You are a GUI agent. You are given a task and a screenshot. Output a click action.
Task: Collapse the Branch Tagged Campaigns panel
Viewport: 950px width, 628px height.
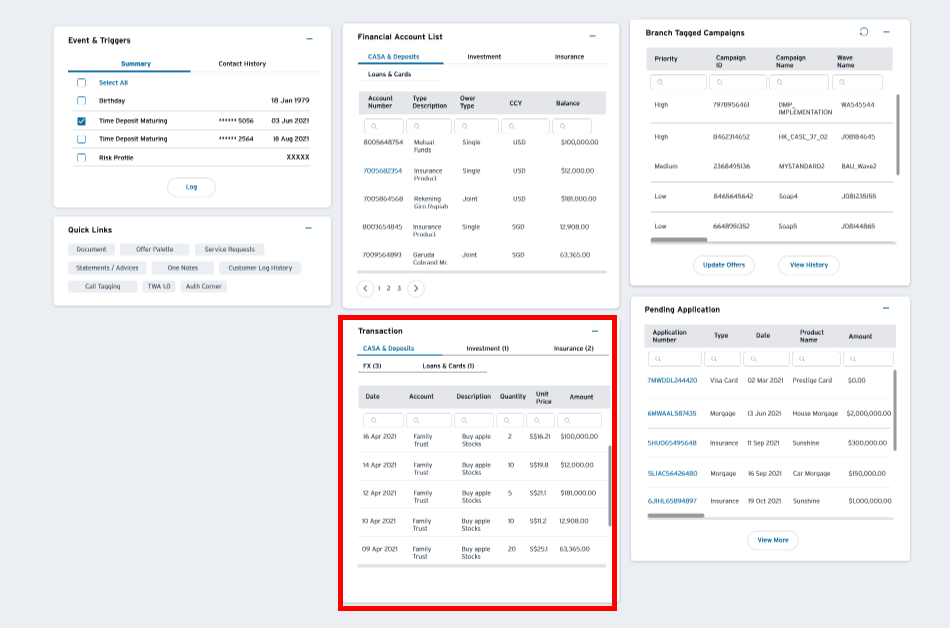886,32
